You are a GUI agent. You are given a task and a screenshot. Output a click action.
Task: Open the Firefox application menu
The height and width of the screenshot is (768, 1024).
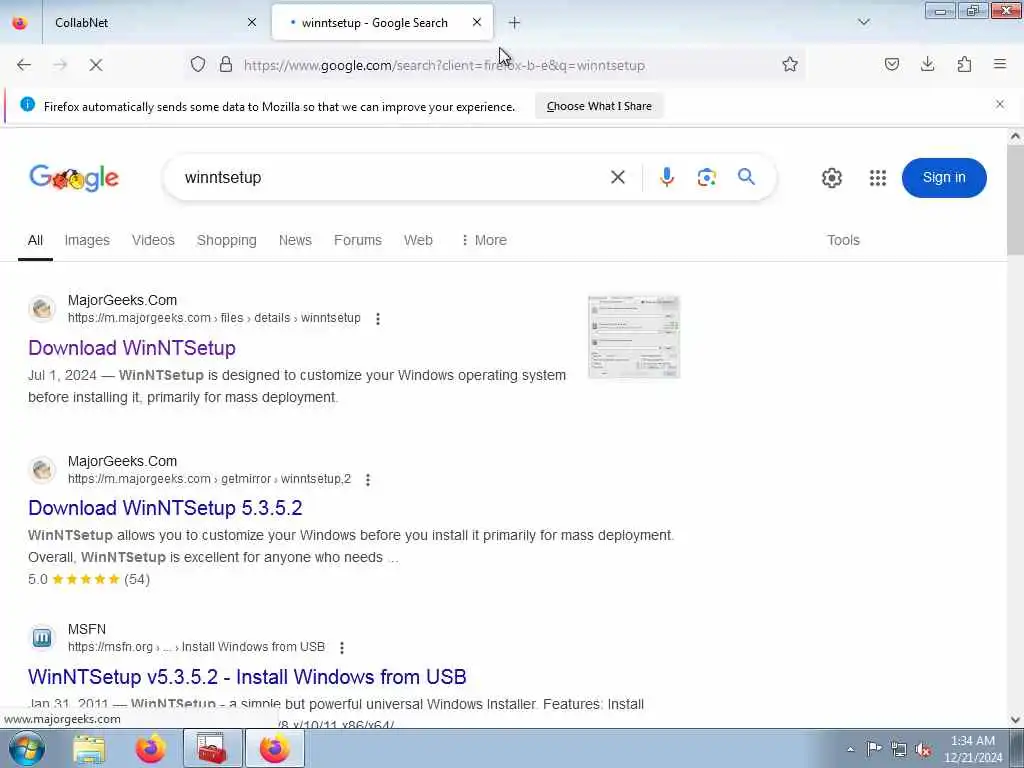[1000, 64]
